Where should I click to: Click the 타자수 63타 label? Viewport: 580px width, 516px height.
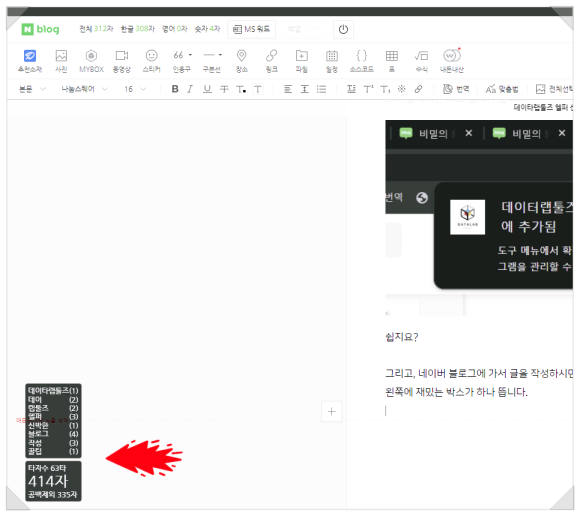47,468
